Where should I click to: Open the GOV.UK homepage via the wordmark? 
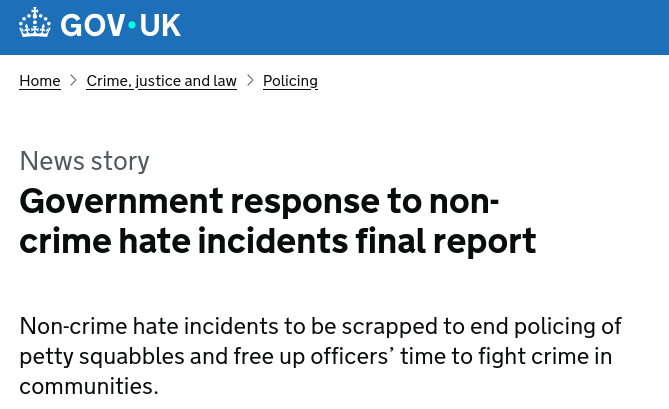[100, 24]
